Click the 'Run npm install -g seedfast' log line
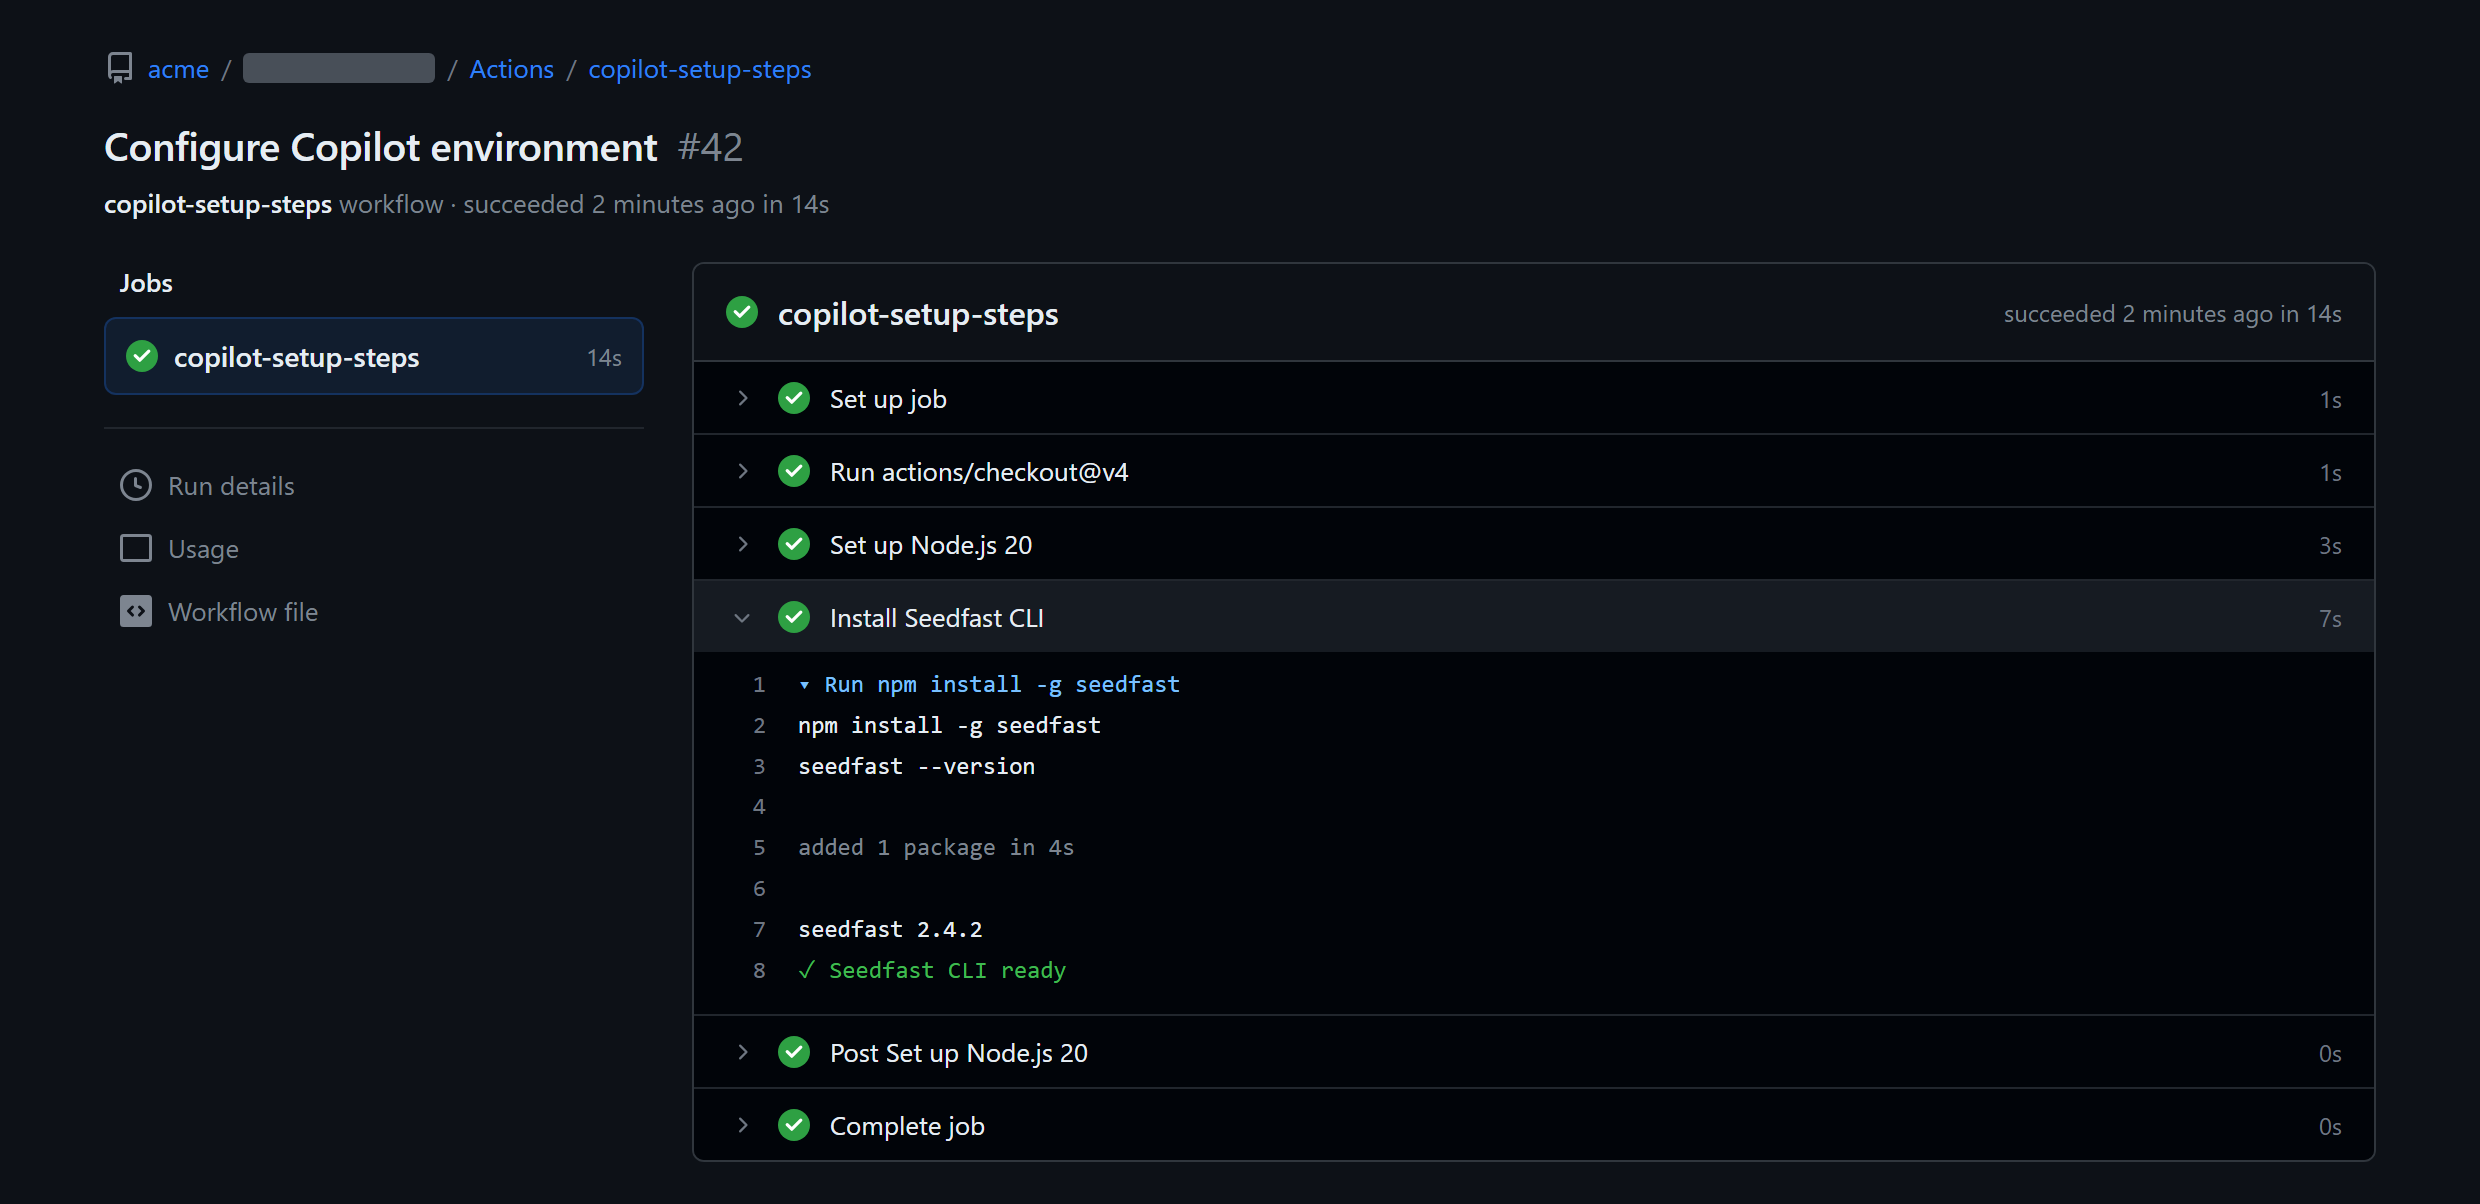Image resolution: width=2480 pixels, height=1204 pixels. 1001,685
